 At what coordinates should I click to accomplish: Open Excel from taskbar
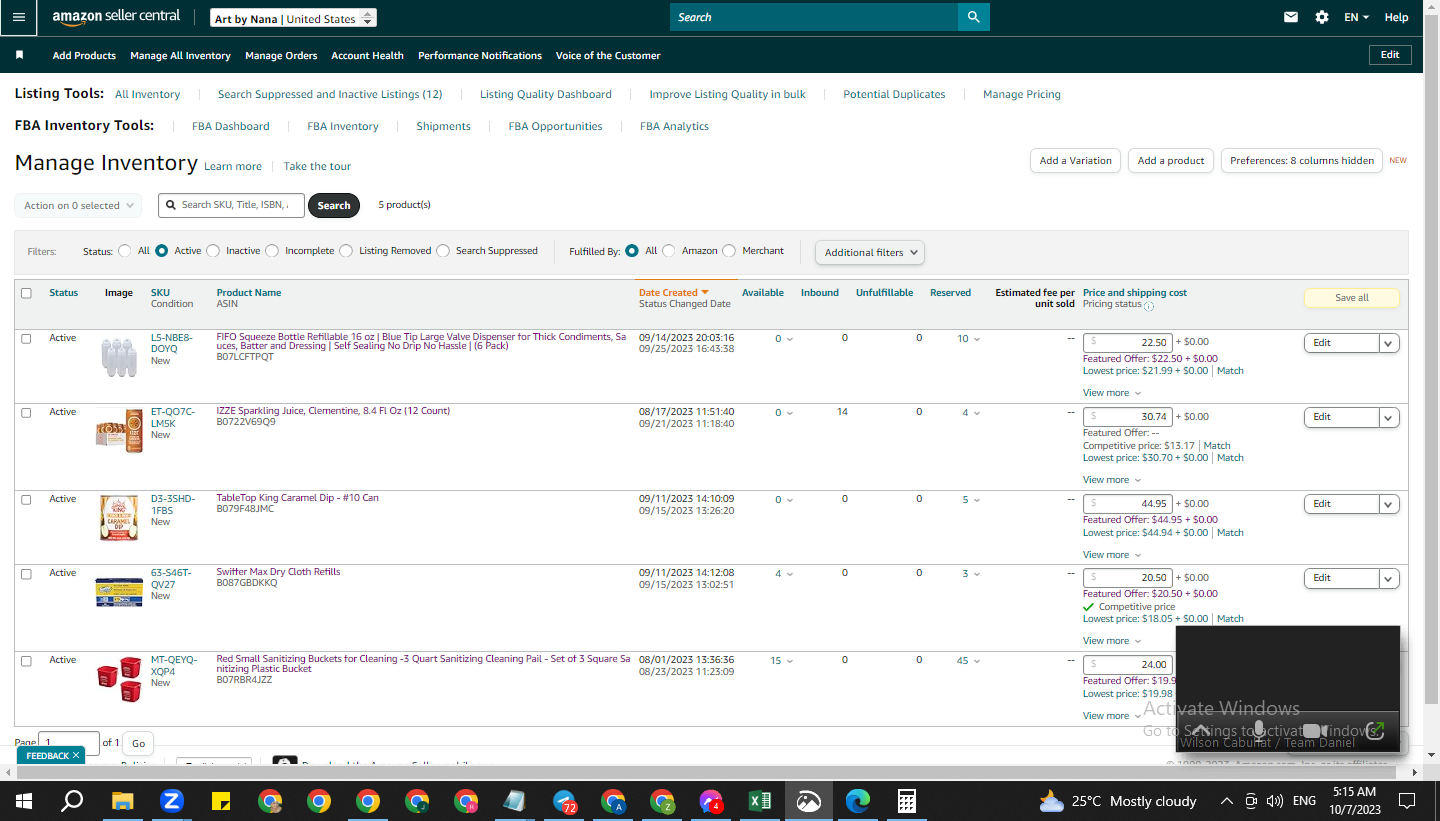point(760,801)
